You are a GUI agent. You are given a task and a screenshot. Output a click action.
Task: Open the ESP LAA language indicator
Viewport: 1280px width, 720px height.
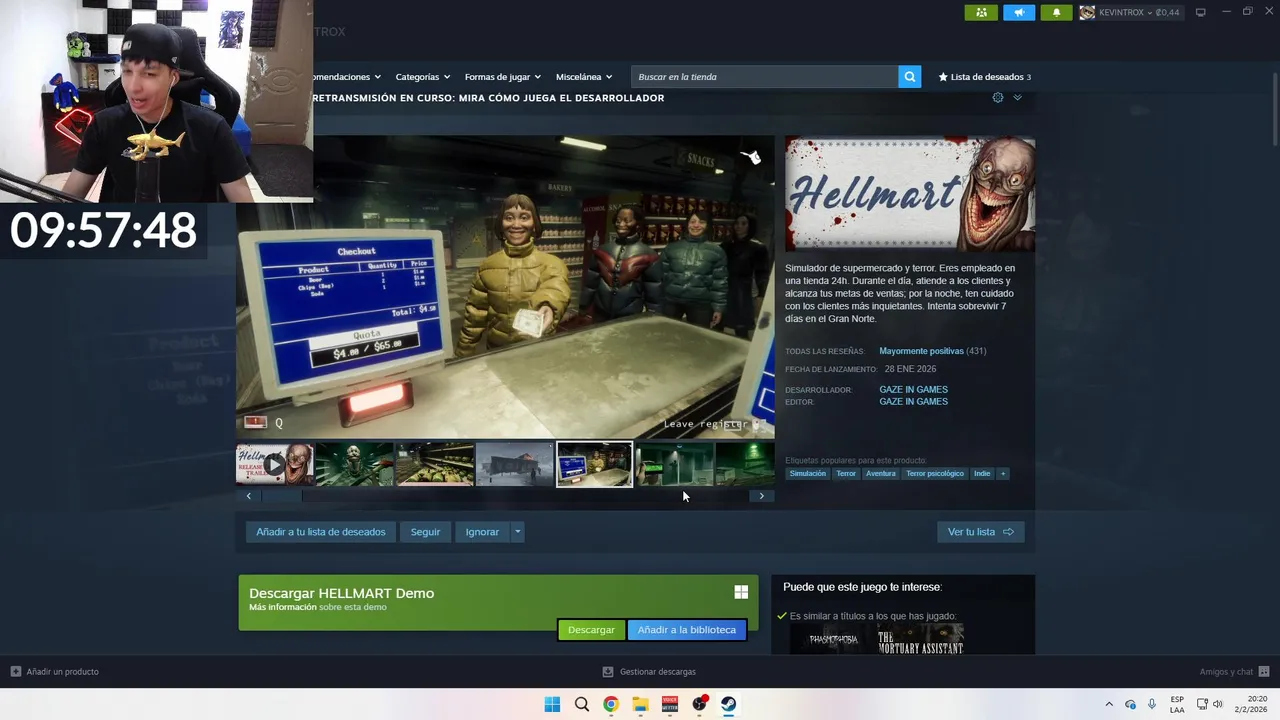coord(1177,704)
